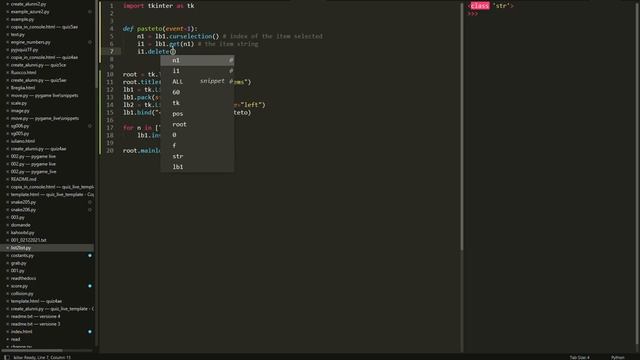640x360 pixels.
Task: Click the sidebar horizontal scrollbar
Action: tap(32, 350)
